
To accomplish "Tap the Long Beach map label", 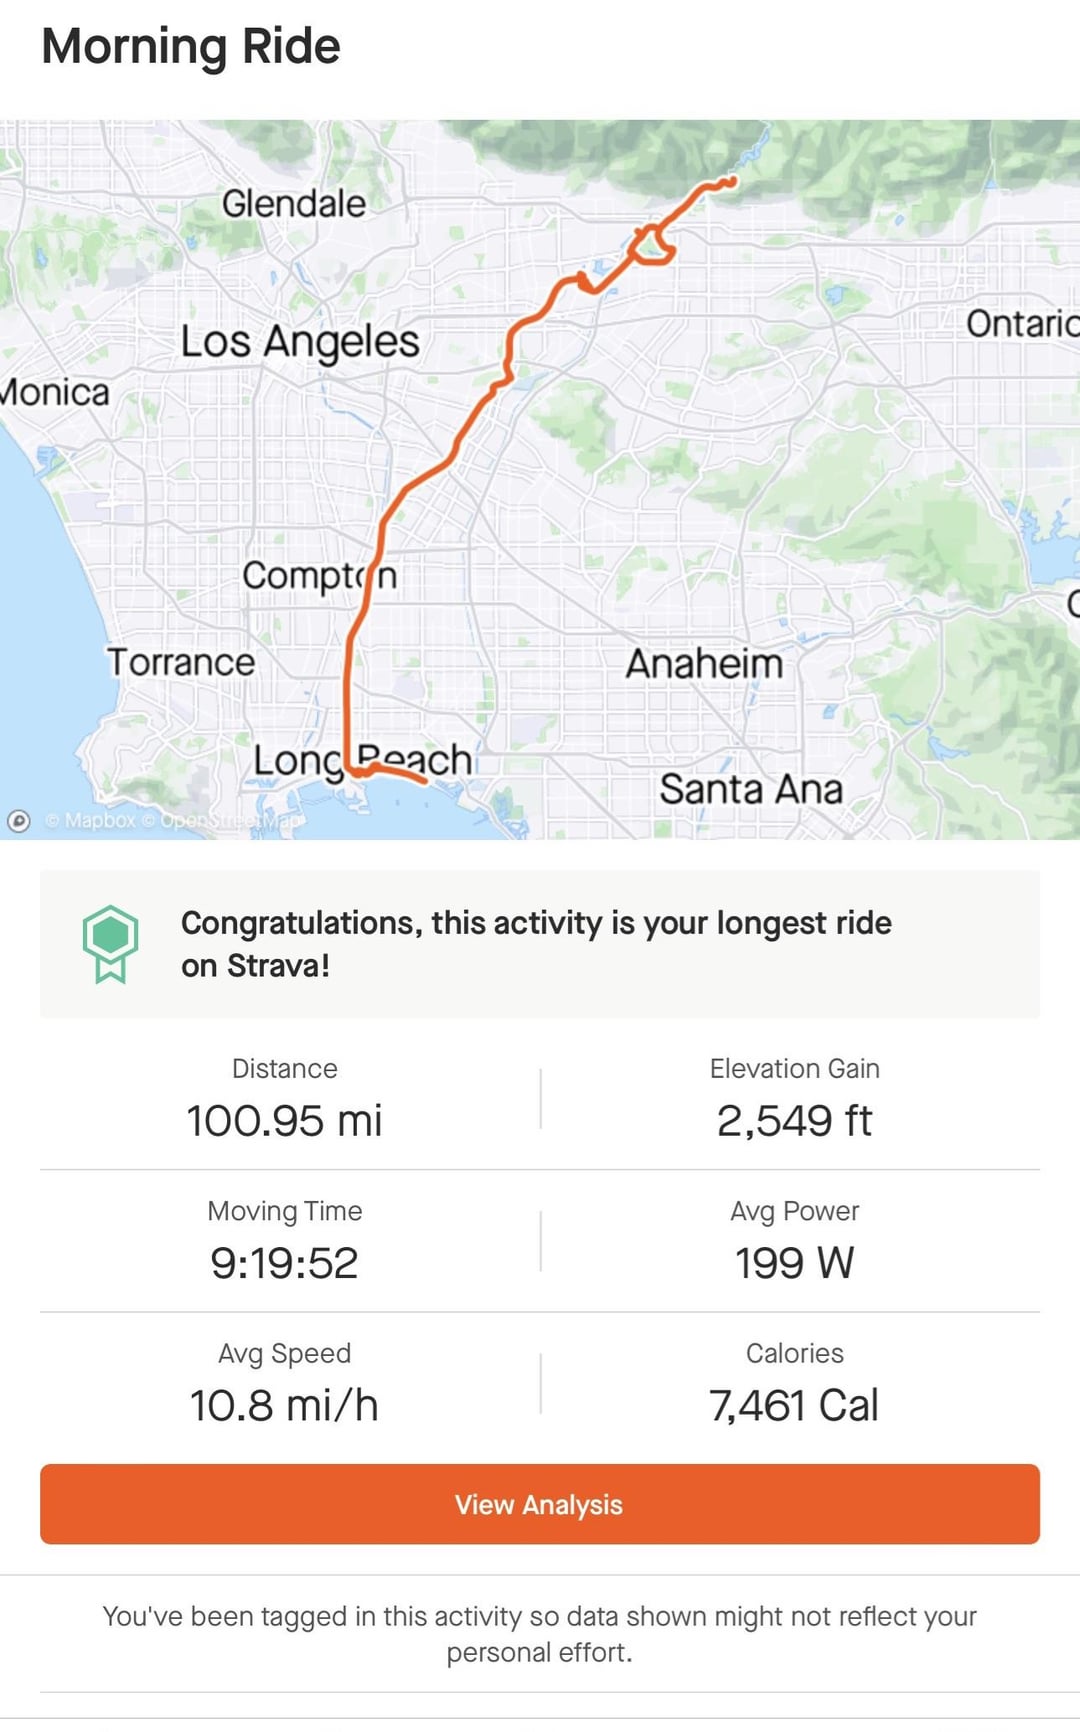I will 363,760.
